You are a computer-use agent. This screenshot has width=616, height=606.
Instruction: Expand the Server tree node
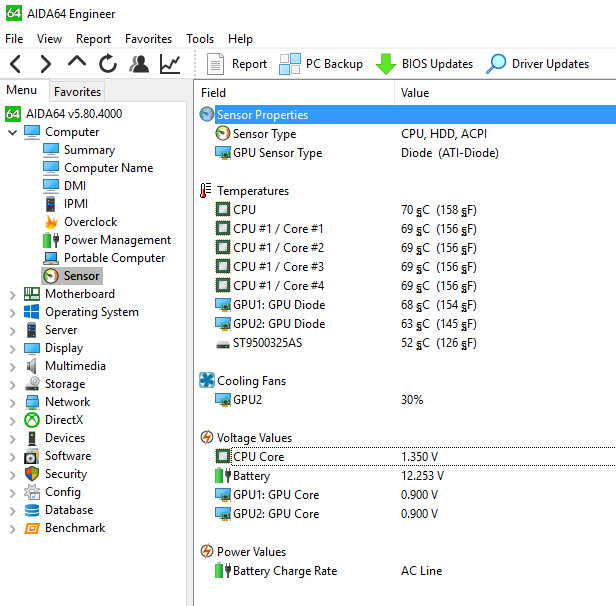(x=13, y=331)
